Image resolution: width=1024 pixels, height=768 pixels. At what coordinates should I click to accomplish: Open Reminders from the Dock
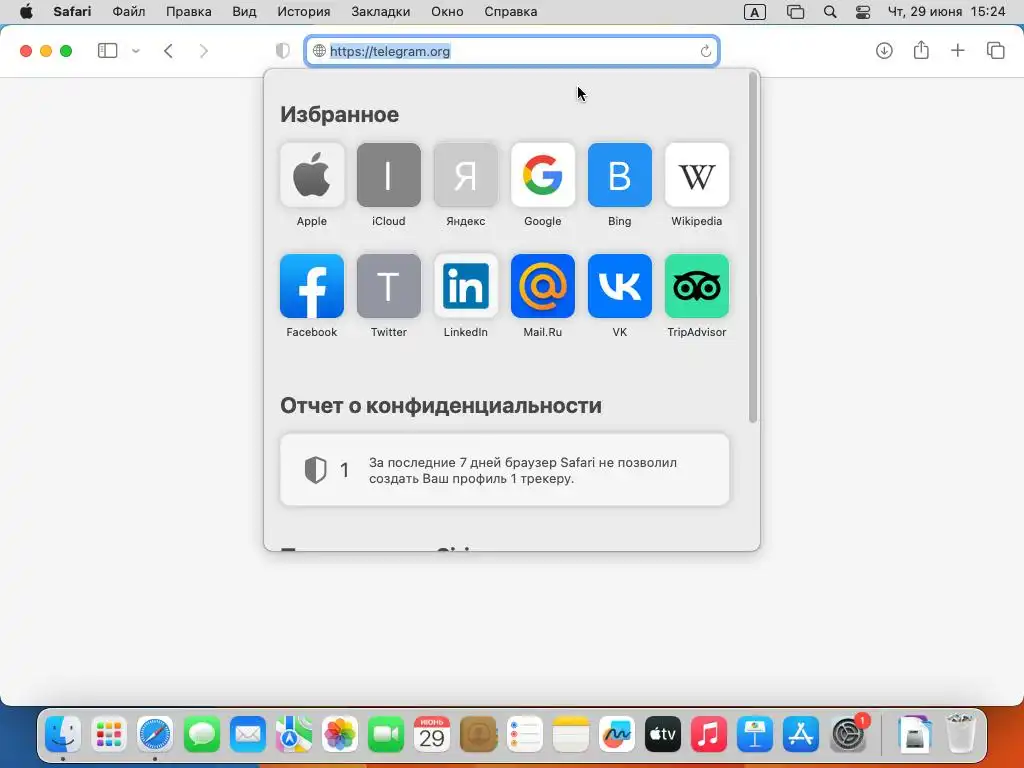coord(524,735)
